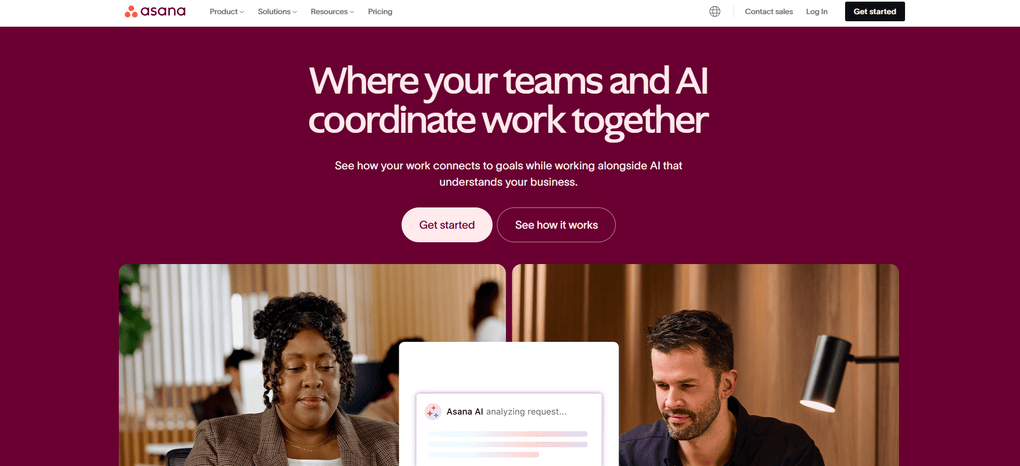Click the hero headline text
Screen dimensions: 1020x466
click(508, 100)
